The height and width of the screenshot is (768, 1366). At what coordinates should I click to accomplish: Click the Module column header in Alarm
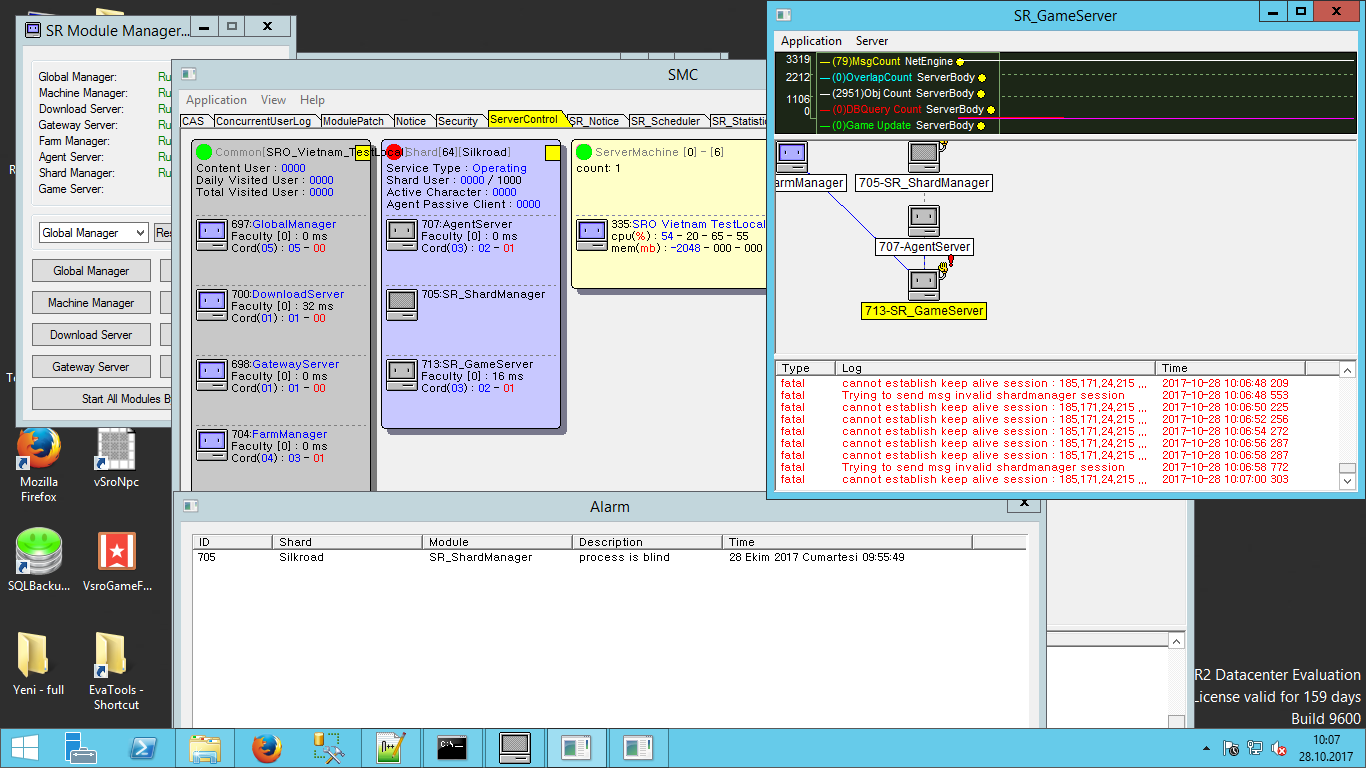click(x=497, y=542)
